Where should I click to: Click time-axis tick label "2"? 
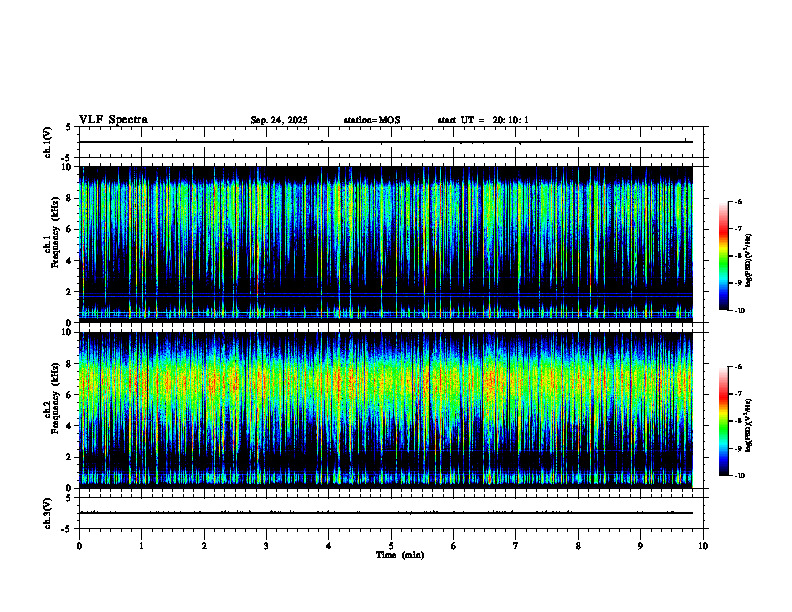pyautogui.click(x=204, y=546)
